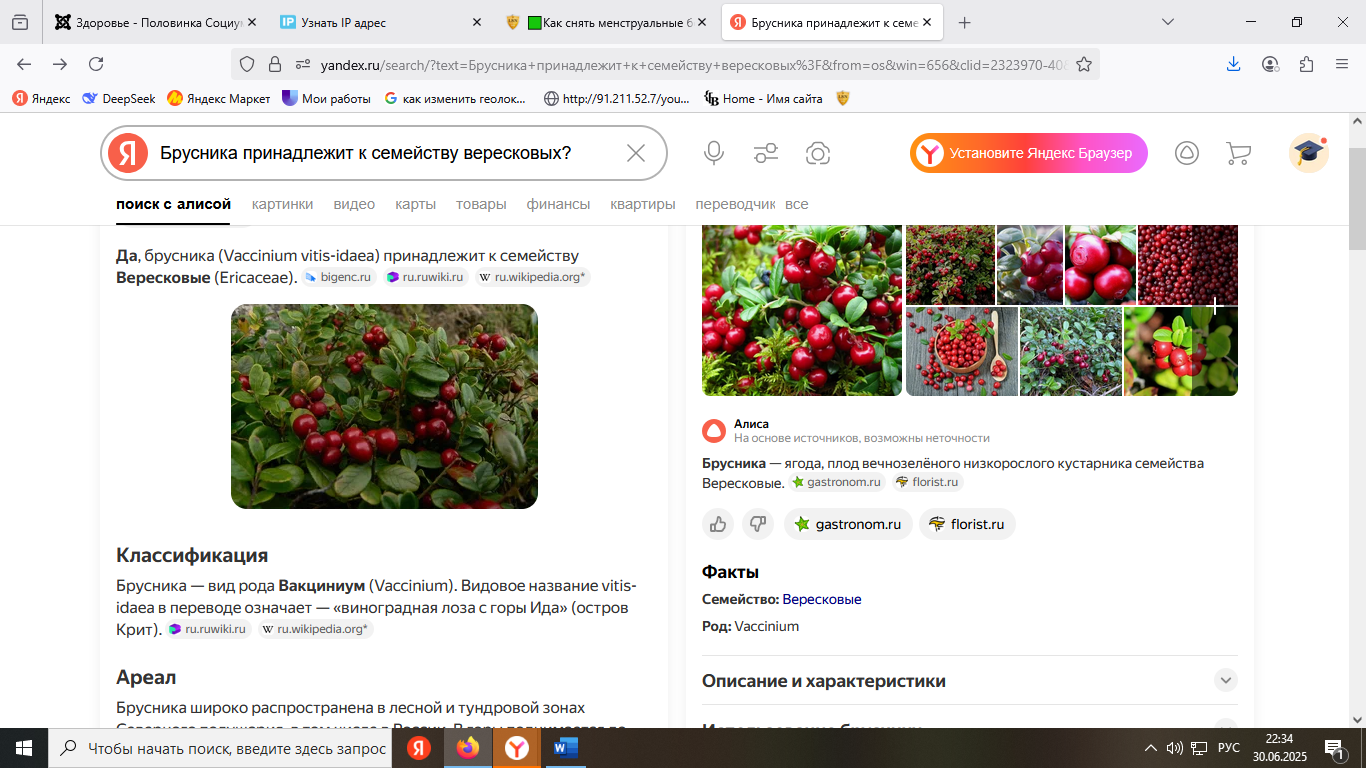Open Firefox downloads arrow icon
The width and height of the screenshot is (1366, 768).
pos(1233,64)
